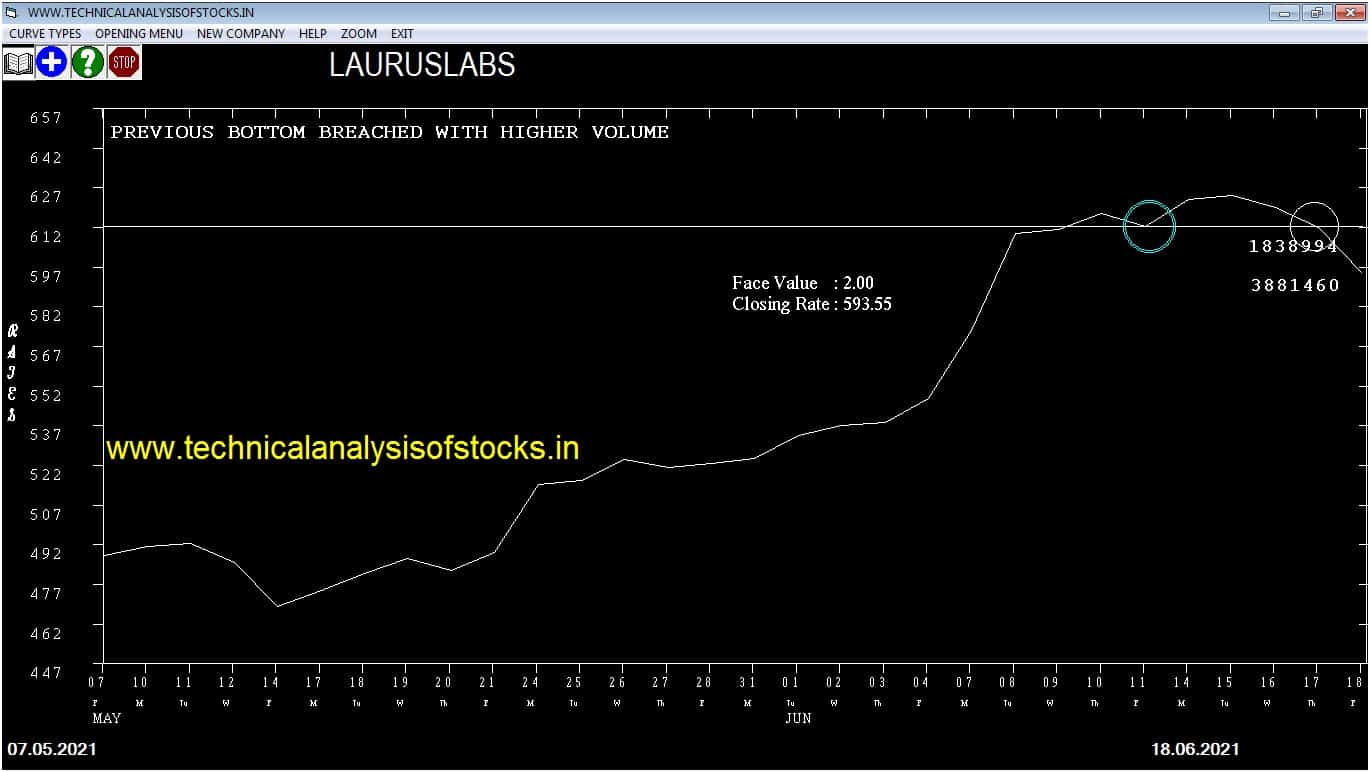The height and width of the screenshot is (772, 1370).
Task: Select NEW COMPANY from the menu bar
Action: [x=240, y=33]
